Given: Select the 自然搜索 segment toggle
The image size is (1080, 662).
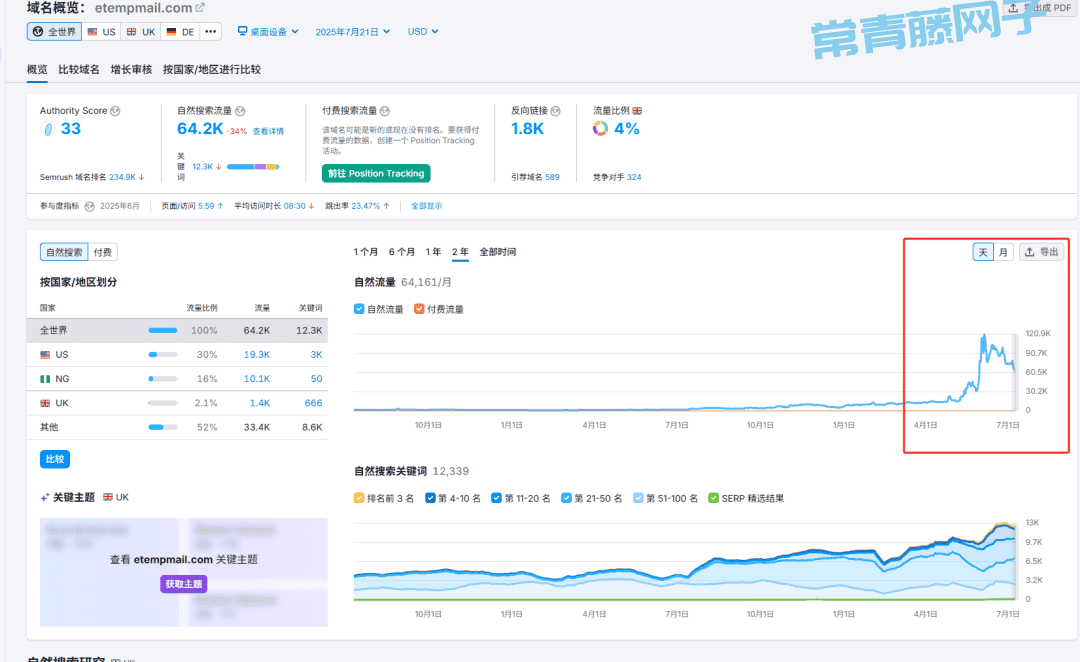Looking at the screenshot, I should (64, 252).
